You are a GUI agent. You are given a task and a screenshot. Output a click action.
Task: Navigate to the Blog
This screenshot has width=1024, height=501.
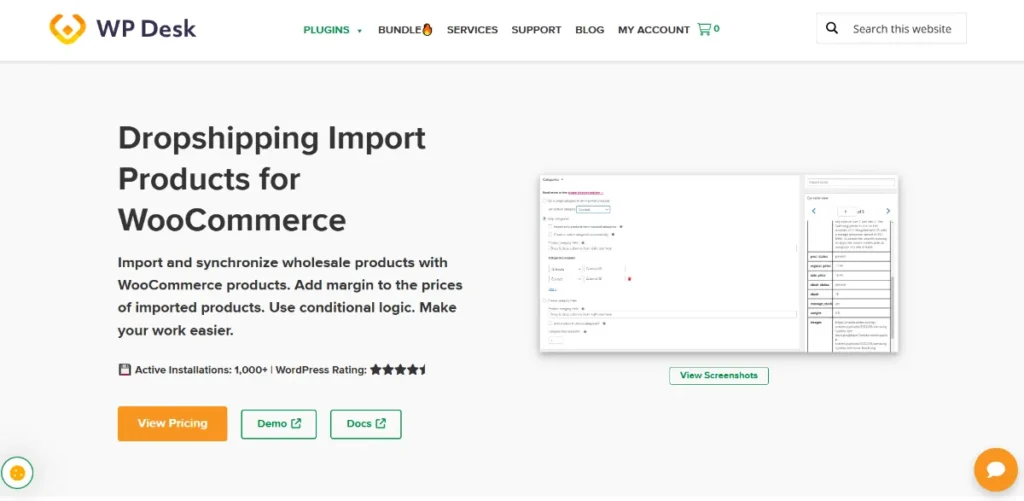pyautogui.click(x=589, y=30)
